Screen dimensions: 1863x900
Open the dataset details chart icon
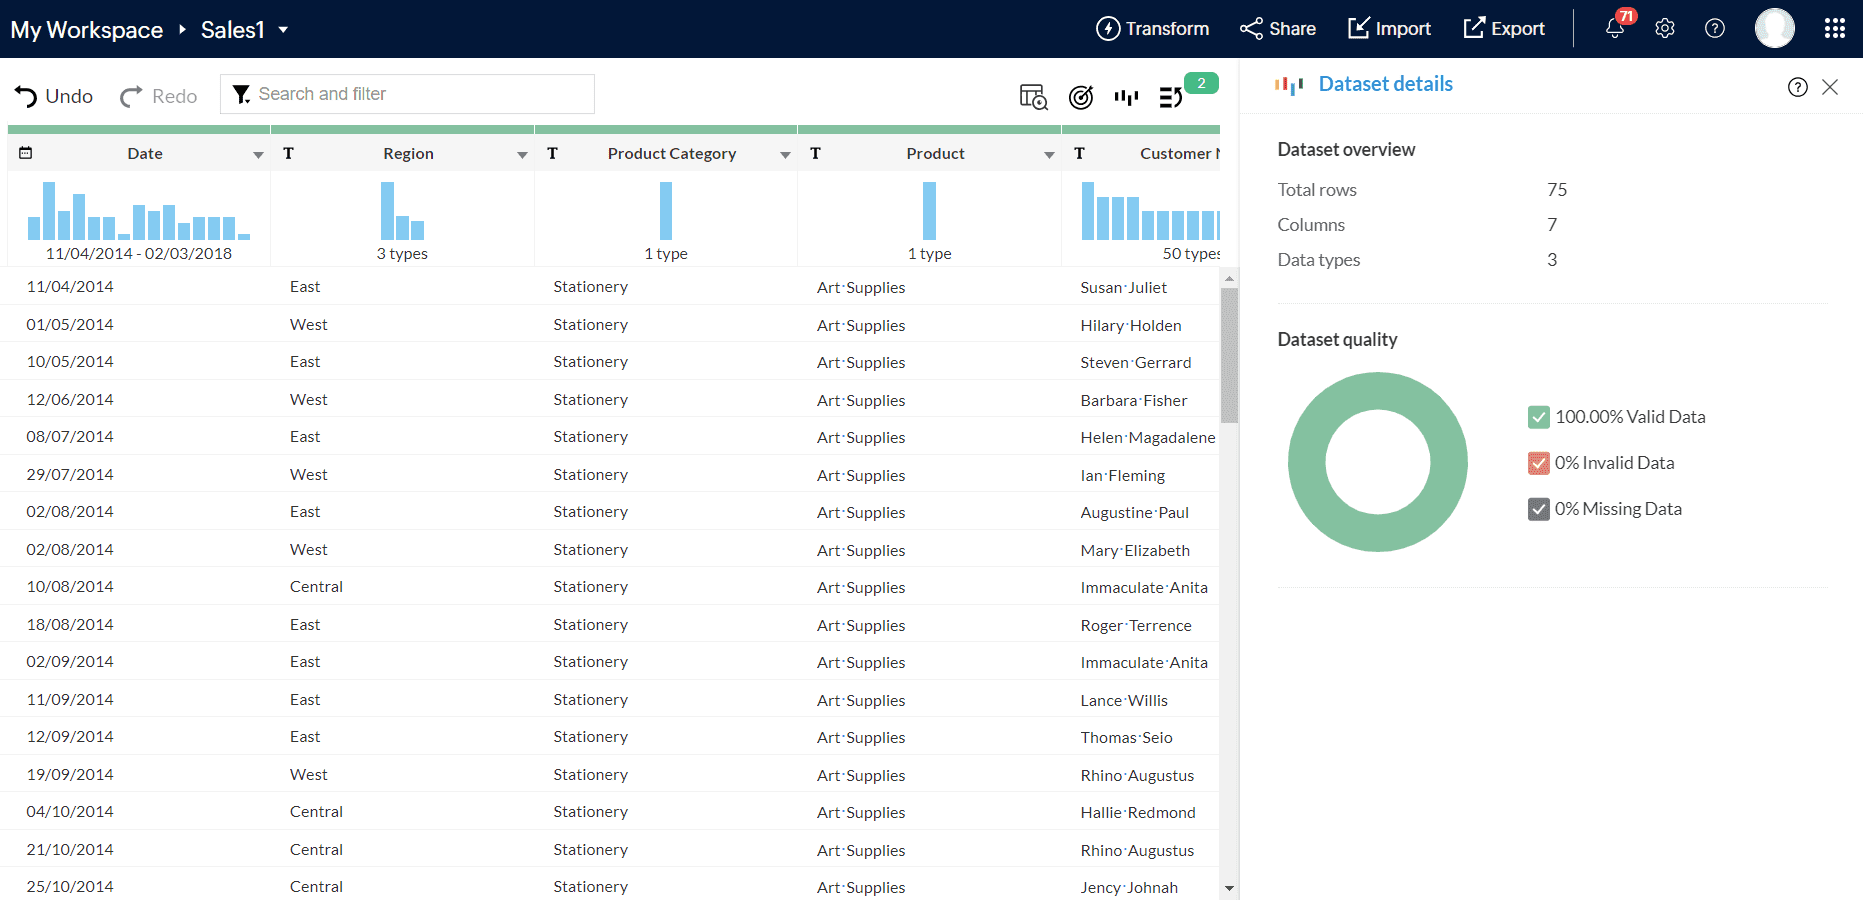pyautogui.click(x=1127, y=97)
